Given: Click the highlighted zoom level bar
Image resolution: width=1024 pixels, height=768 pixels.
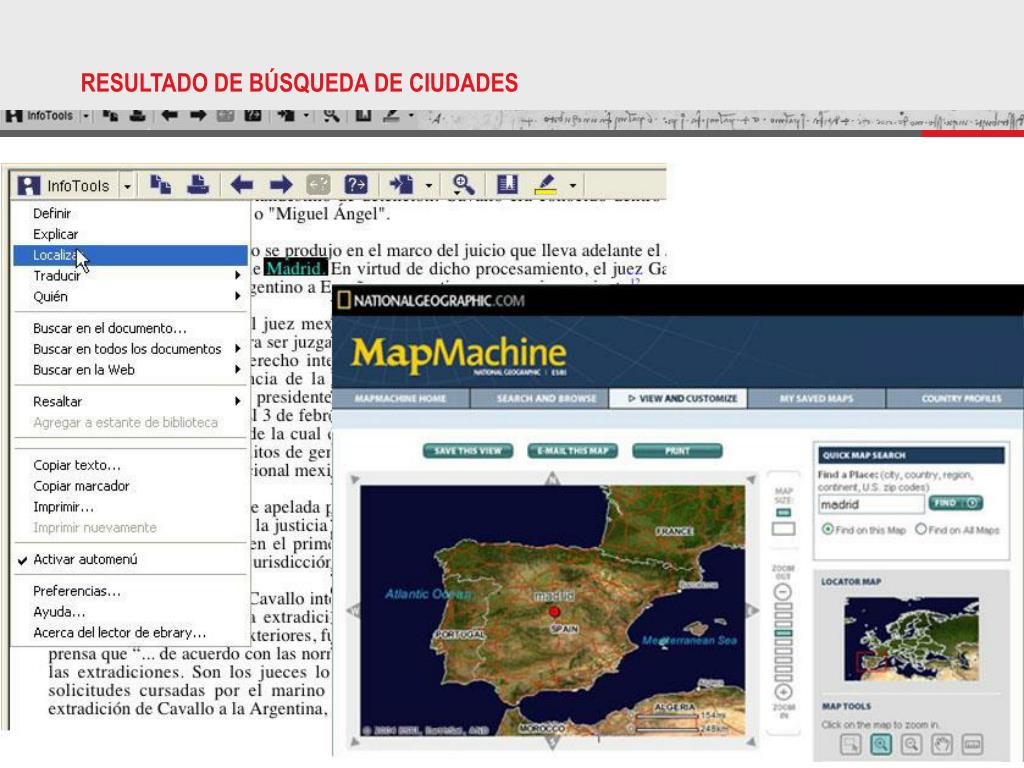Looking at the screenshot, I should pos(784,634).
